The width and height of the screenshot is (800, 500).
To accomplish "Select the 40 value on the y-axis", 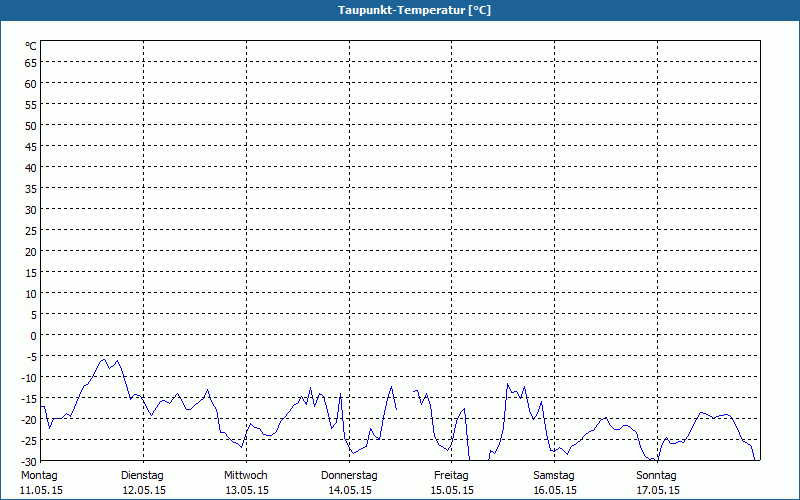I will [31, 168].
